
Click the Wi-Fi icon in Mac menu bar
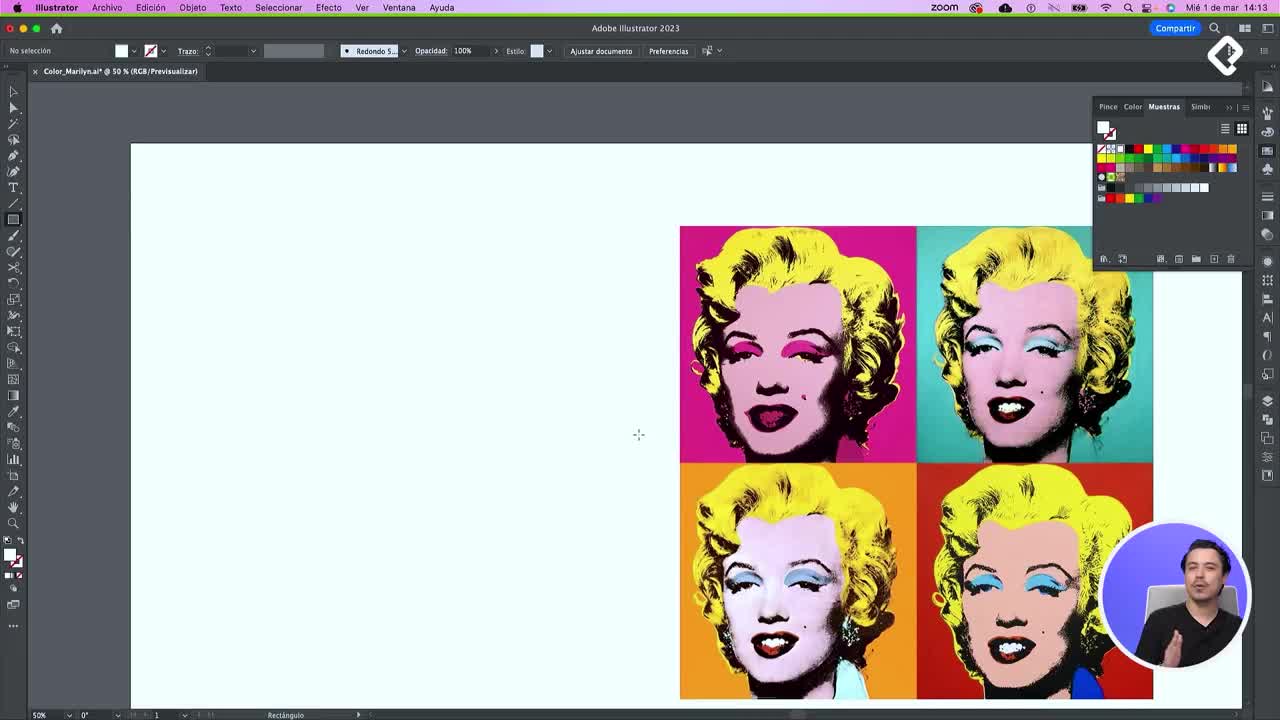1105,8
